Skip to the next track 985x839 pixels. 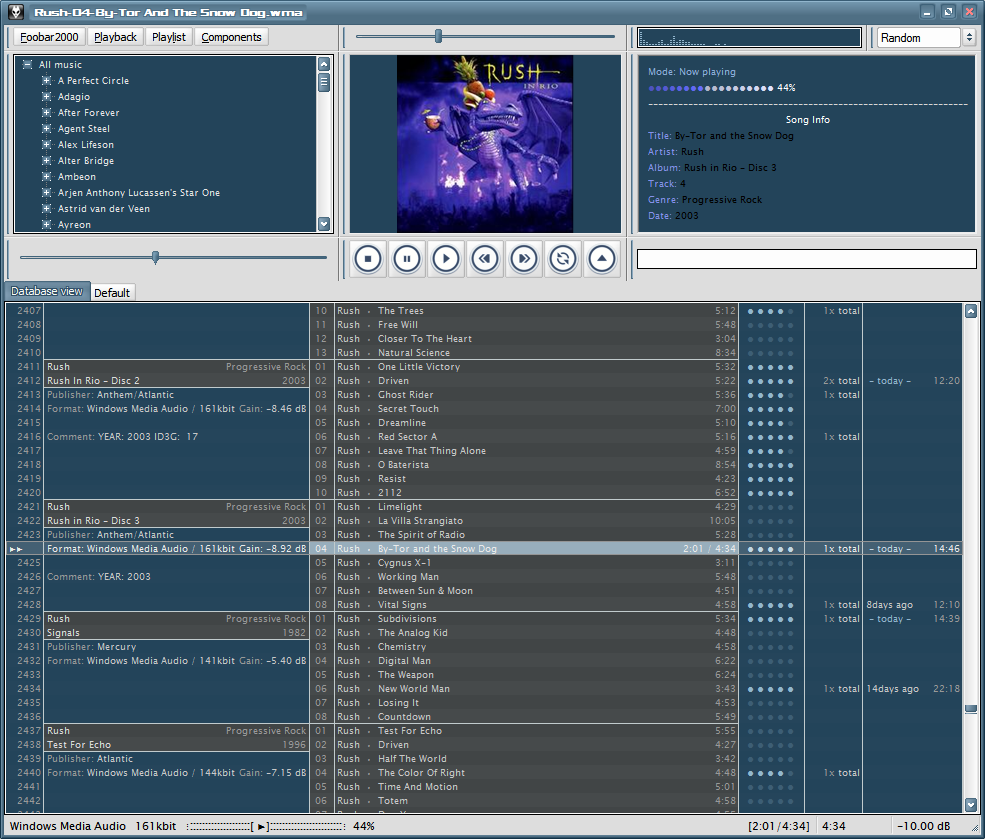(524, 259)
